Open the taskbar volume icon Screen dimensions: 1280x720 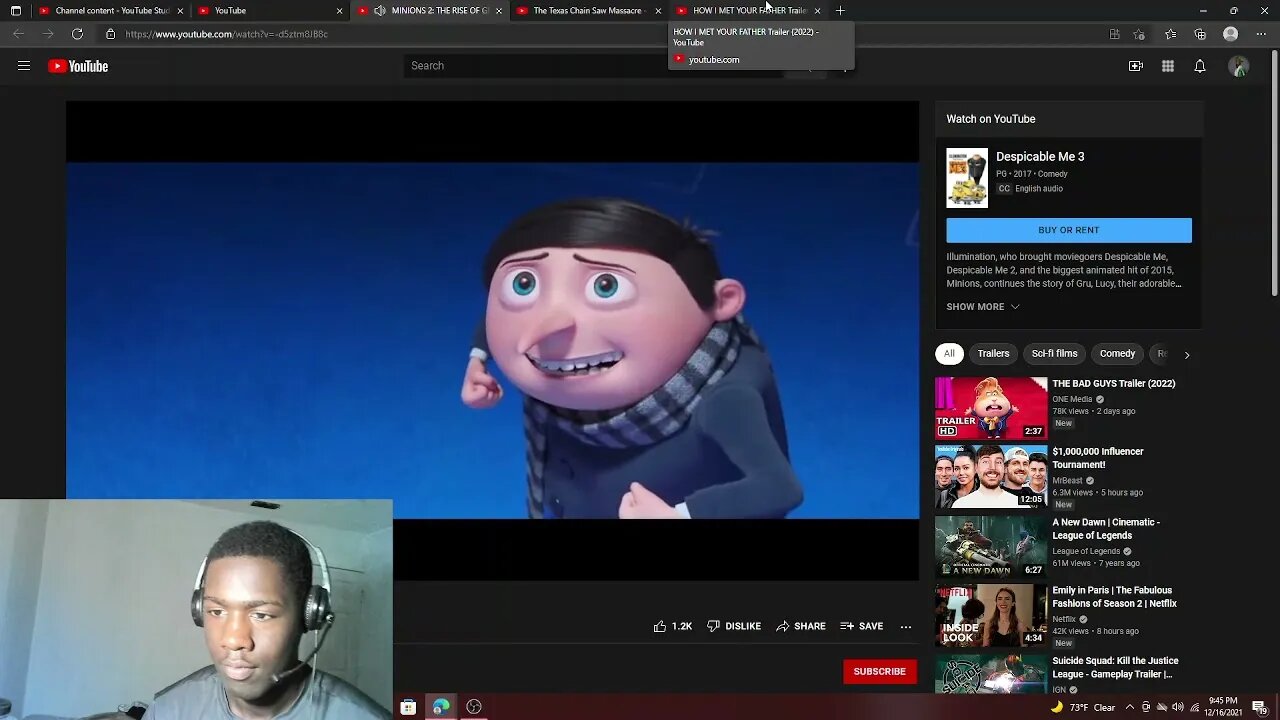click(1177, 707)
